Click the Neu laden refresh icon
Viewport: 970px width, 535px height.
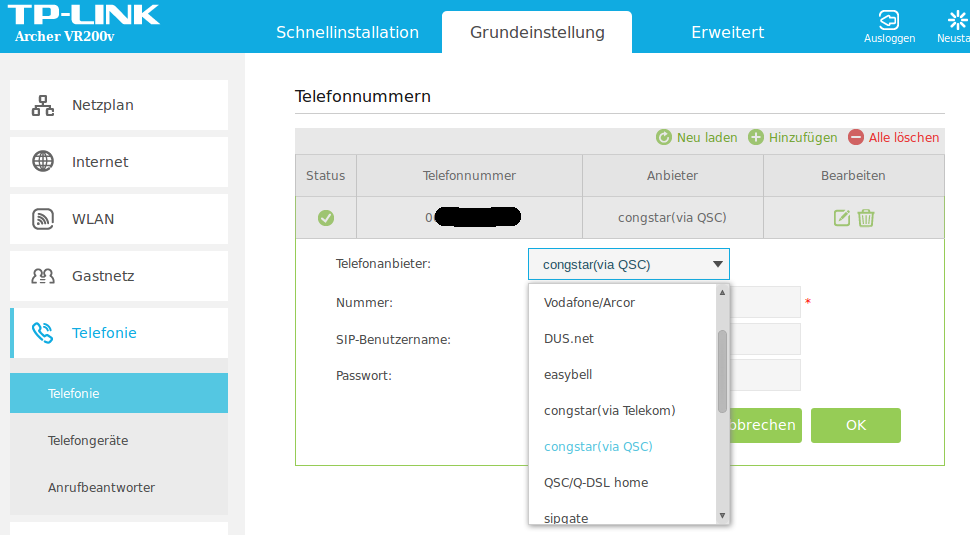click(663, 137)
